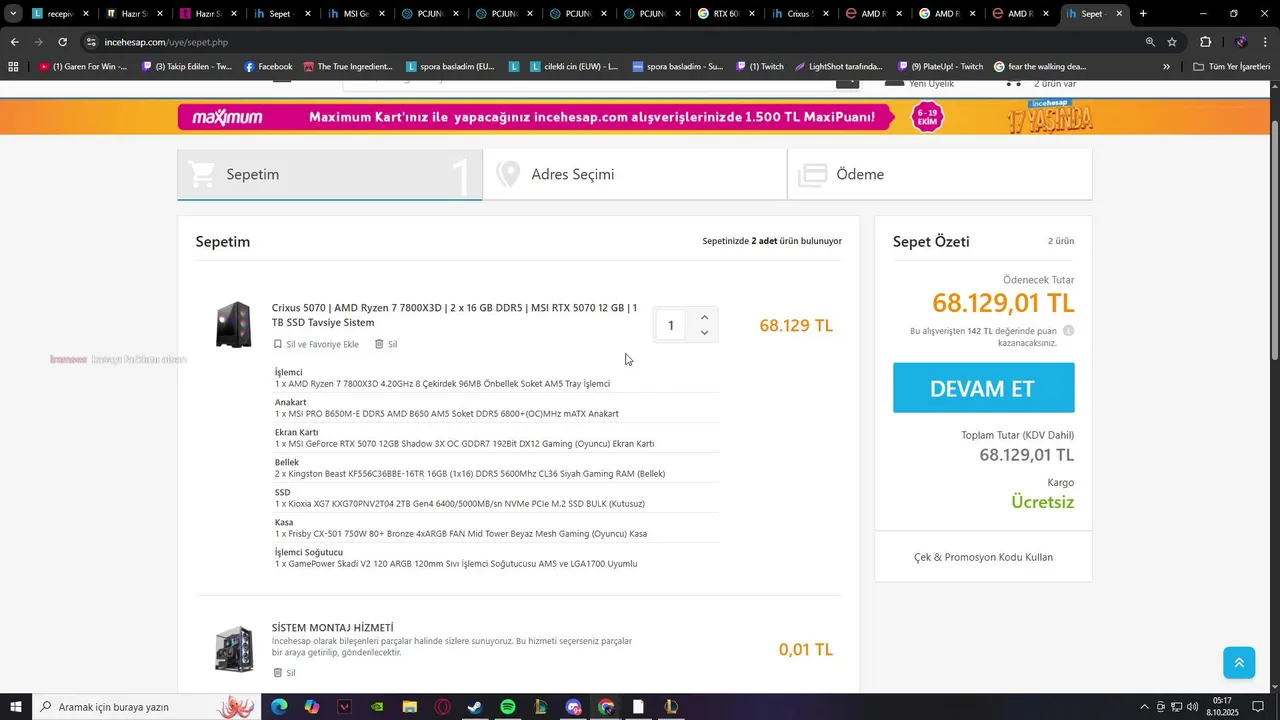The height and width of the screenshot is (720, 1280).
Task: Click the scroll-to-top arrow button
Action: 1239,662
